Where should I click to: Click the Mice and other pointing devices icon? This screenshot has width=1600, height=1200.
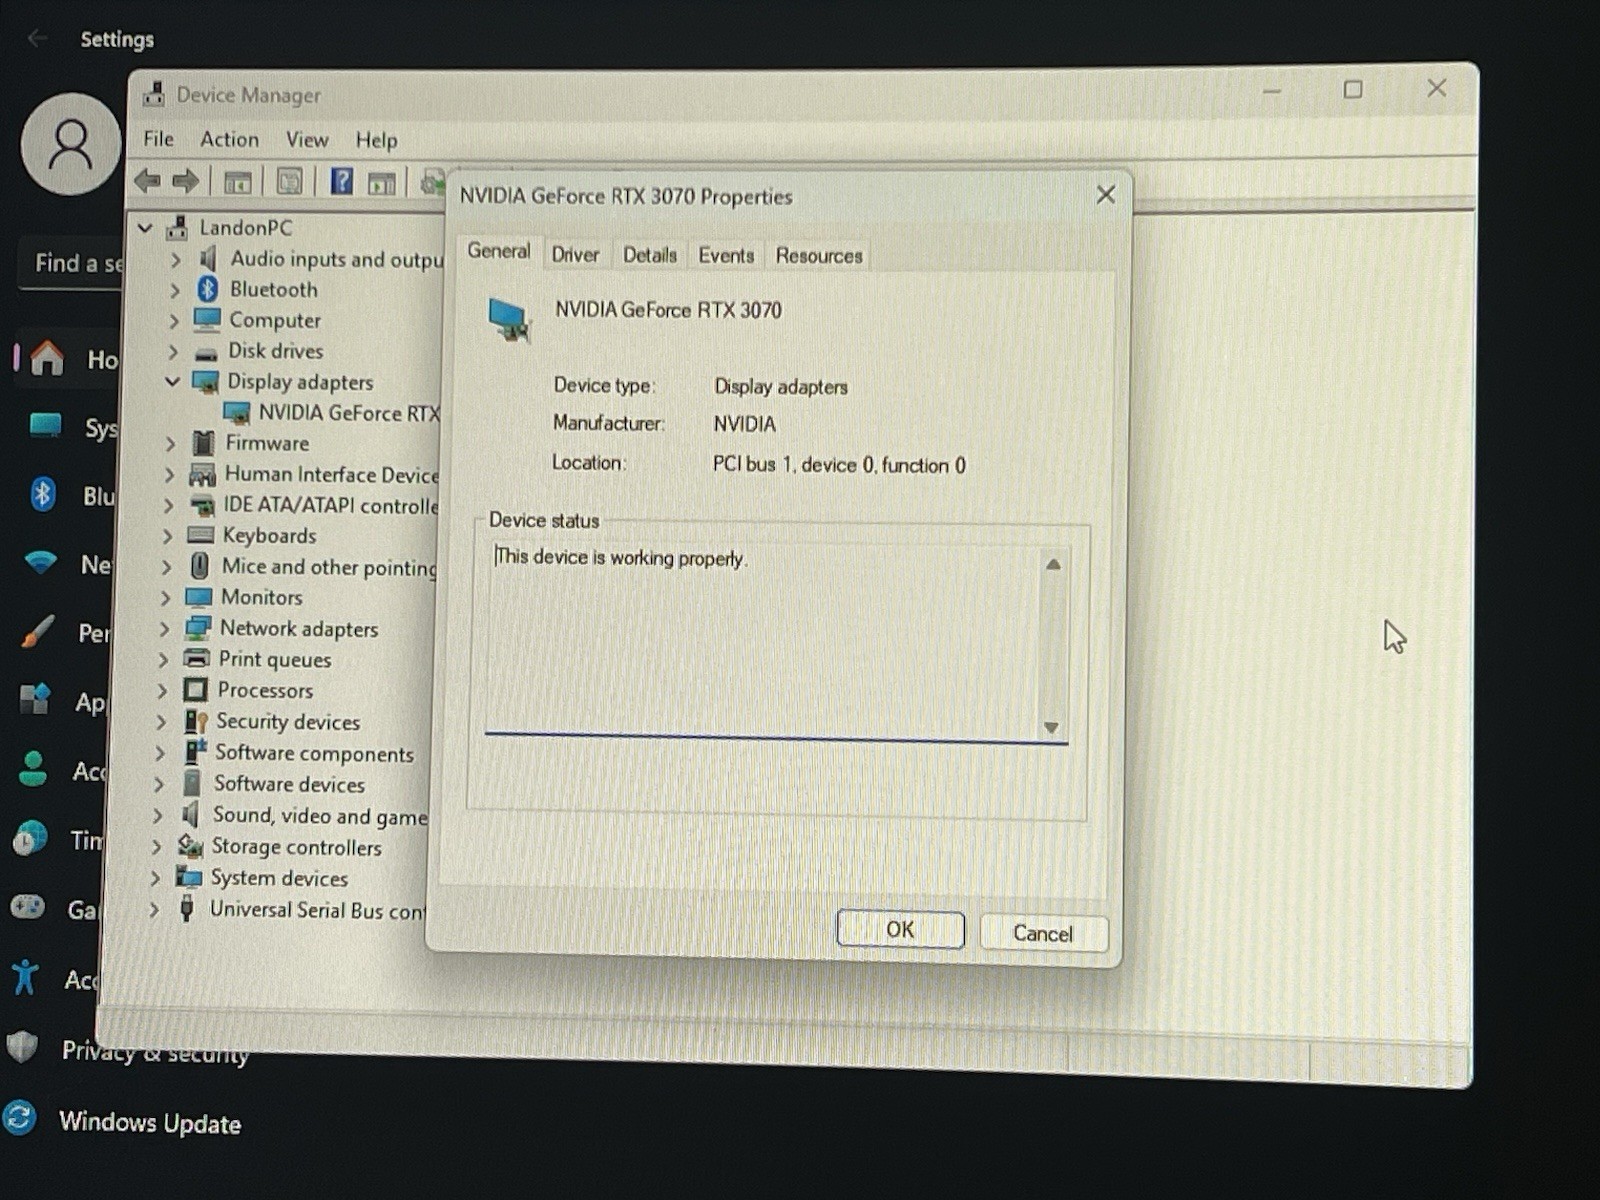pyautogui.click(x=200, y=566)
